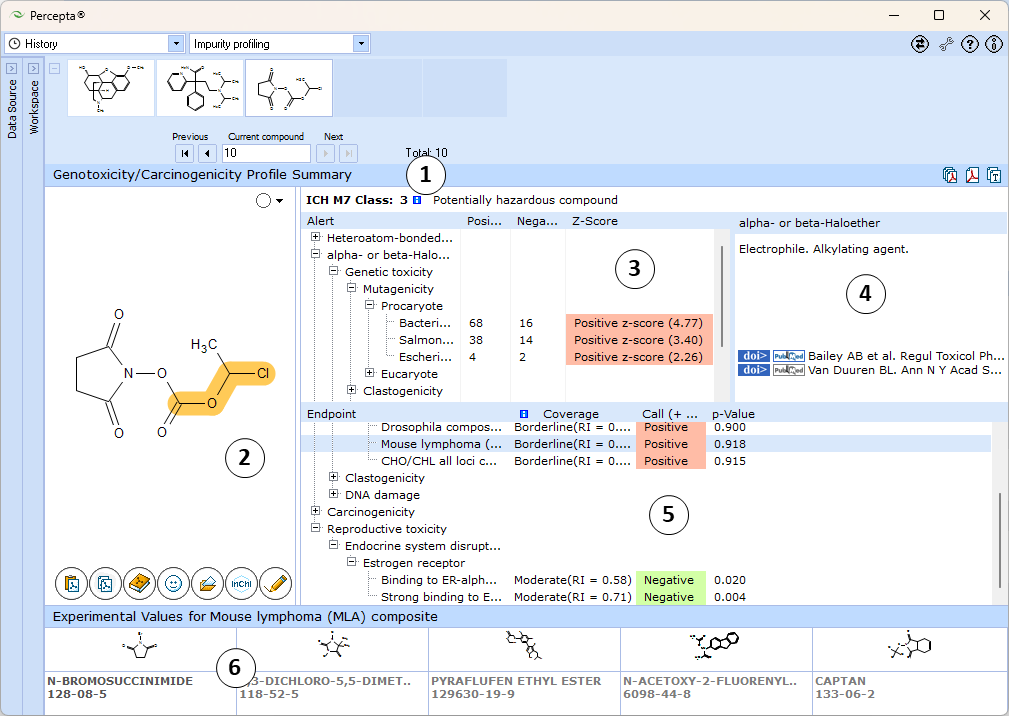The image size is (1009, 716).
Task: Collapse the Reproductive toxicity node
Action: 315,528
